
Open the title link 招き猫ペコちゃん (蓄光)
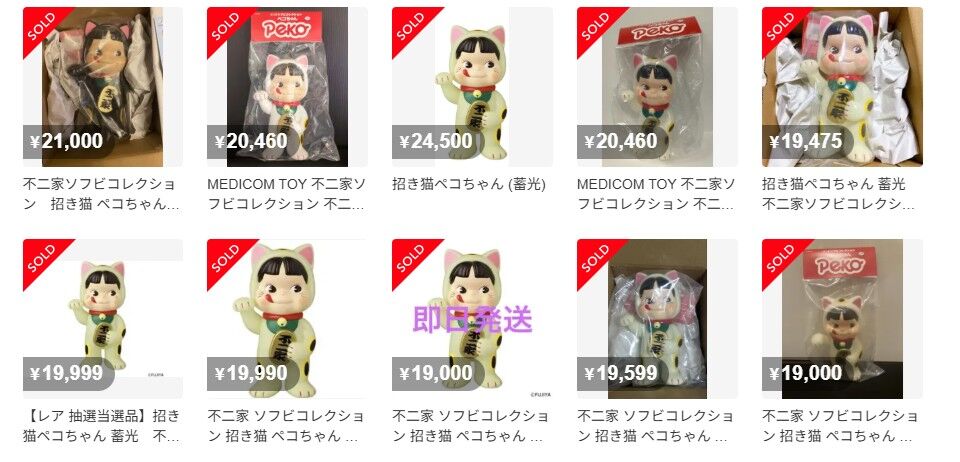coord(468,184)
